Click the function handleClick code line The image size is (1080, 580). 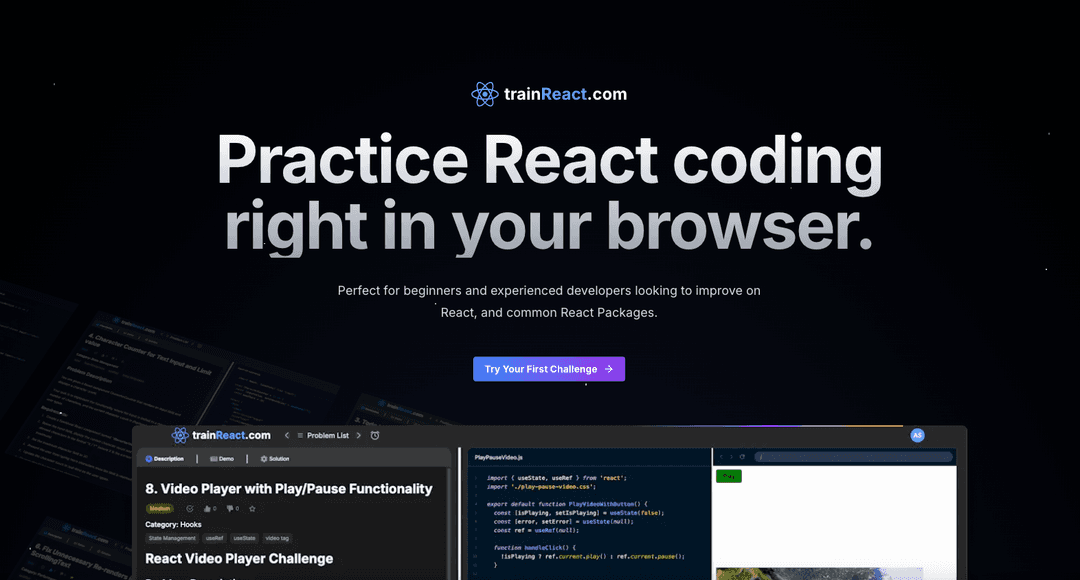tap(534, 548)
